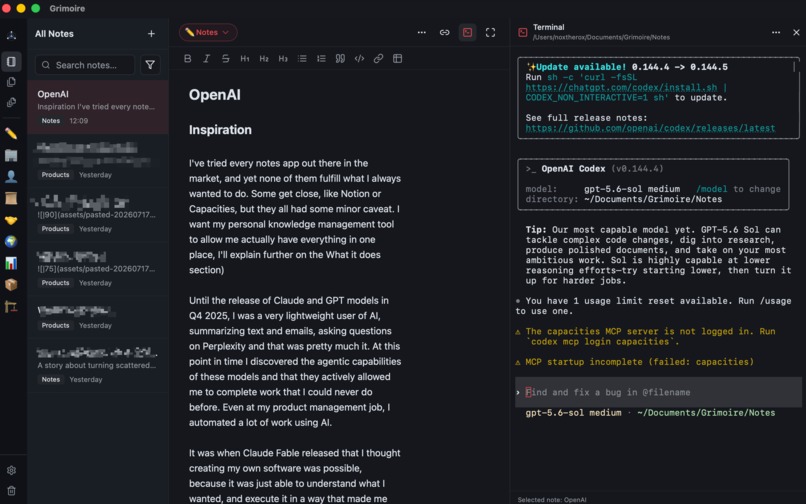
Task: Open editor more options ellipsis
Action: coord(422,32)
